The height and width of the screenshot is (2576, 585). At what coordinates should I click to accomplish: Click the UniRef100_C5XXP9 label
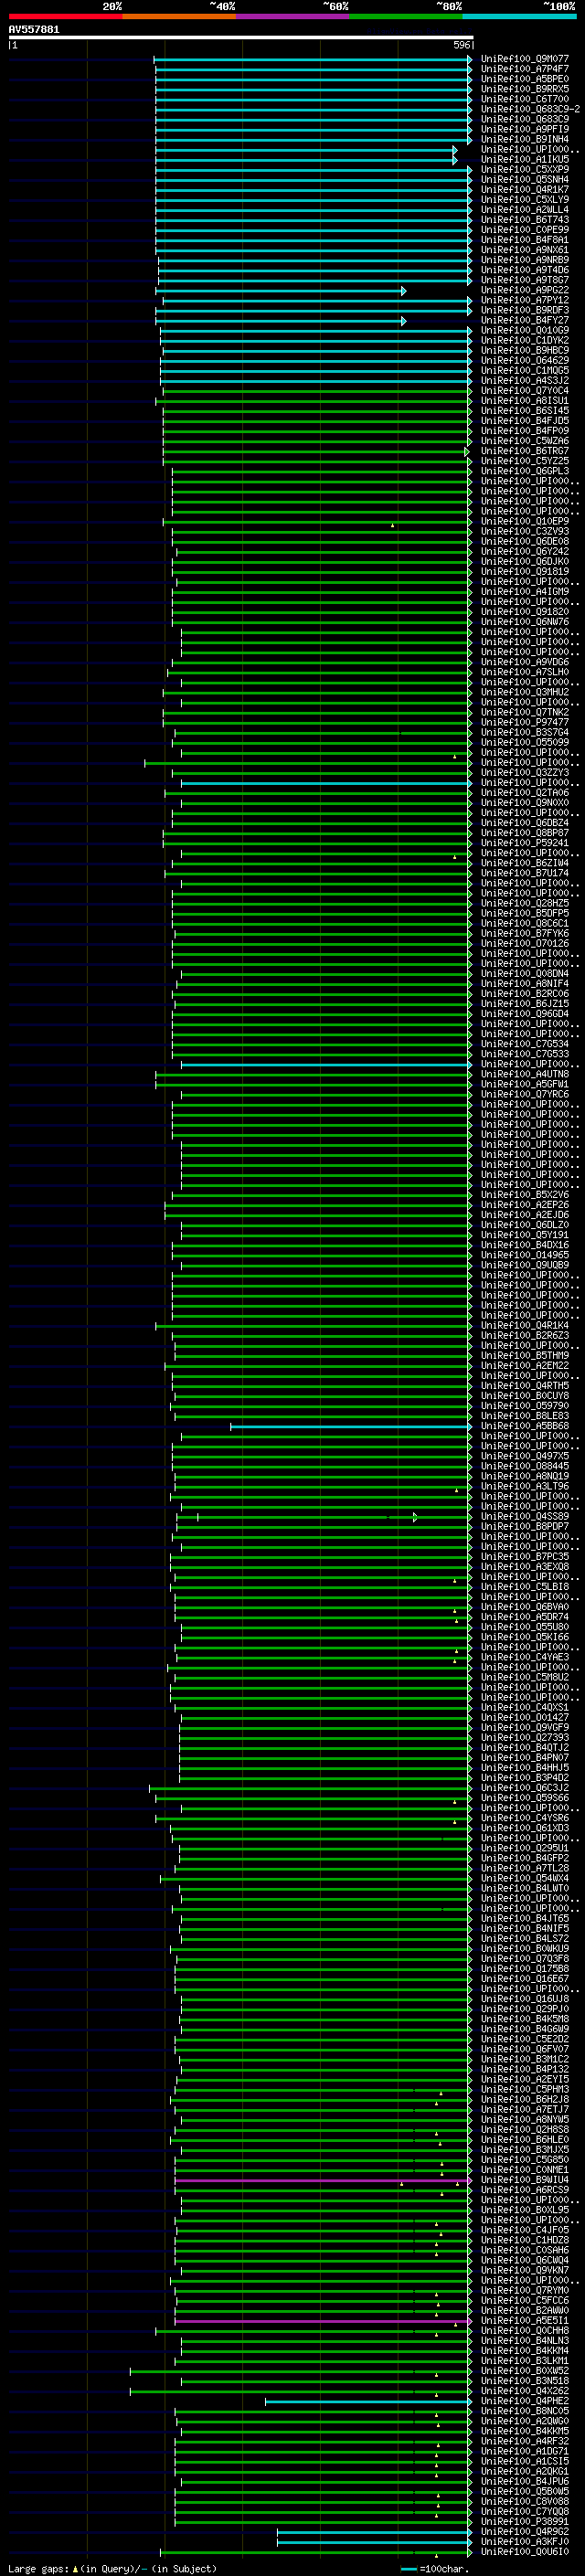click(x=524, y=169)
